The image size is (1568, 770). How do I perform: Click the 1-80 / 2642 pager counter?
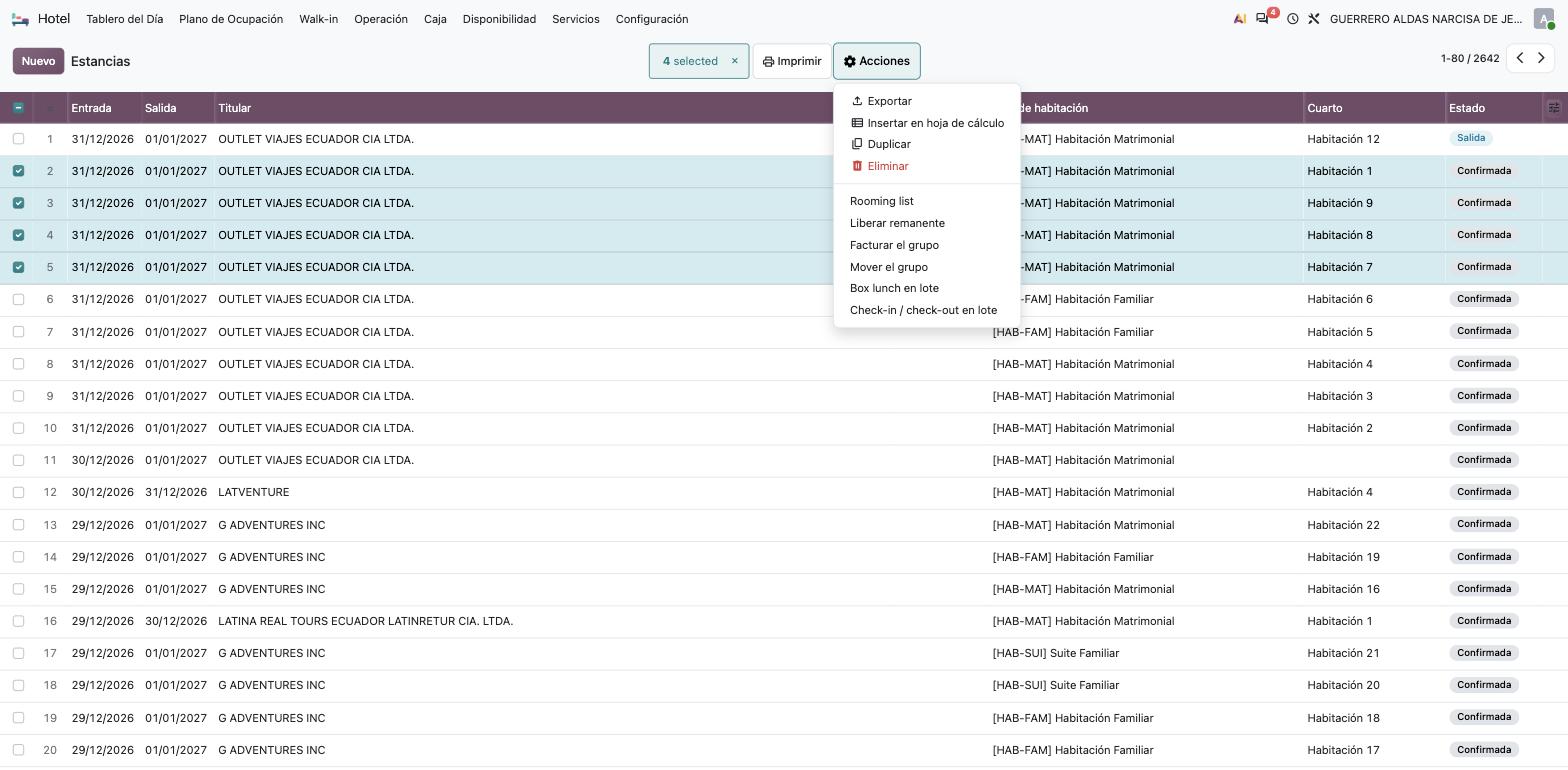pos(1470,59)
